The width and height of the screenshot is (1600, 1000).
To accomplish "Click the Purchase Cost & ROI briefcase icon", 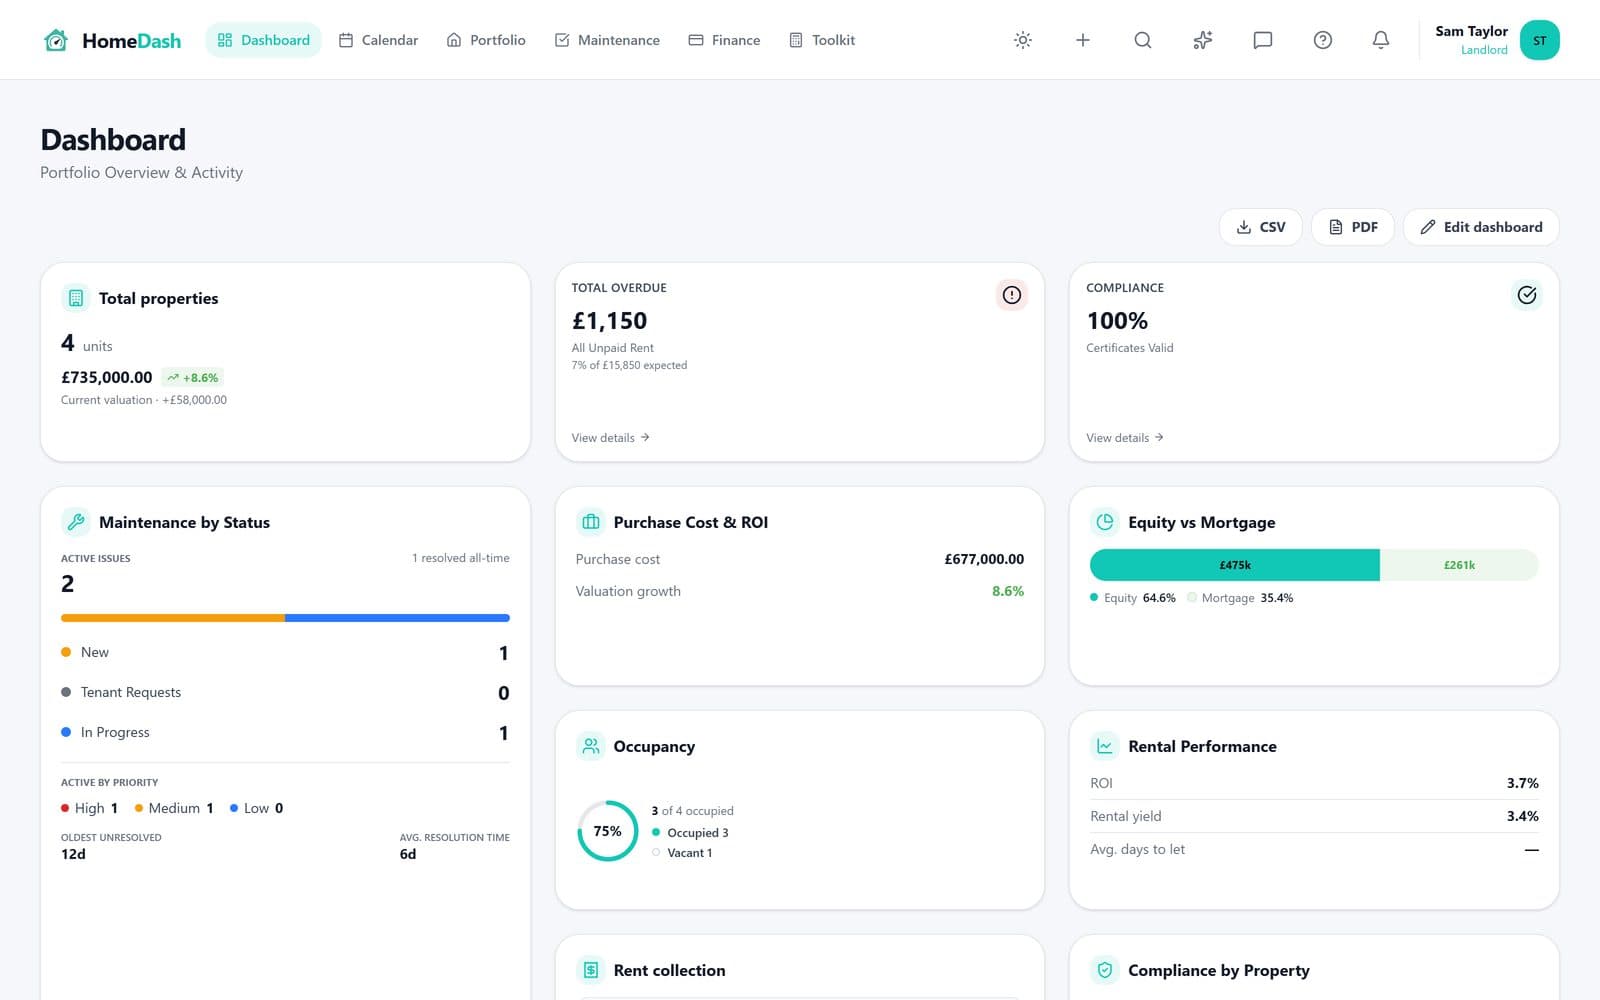I will pyautogui.click(x=590, y=522).
